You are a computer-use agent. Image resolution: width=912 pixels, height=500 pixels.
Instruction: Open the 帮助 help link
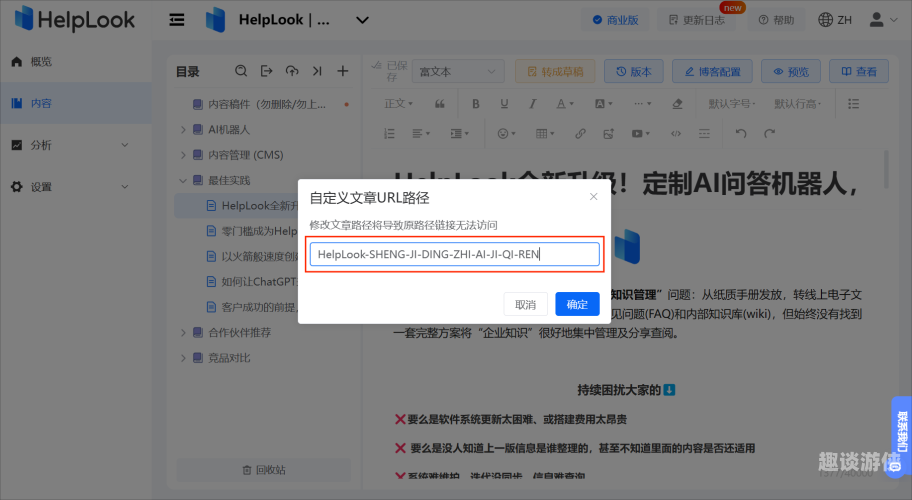point(776,20)
